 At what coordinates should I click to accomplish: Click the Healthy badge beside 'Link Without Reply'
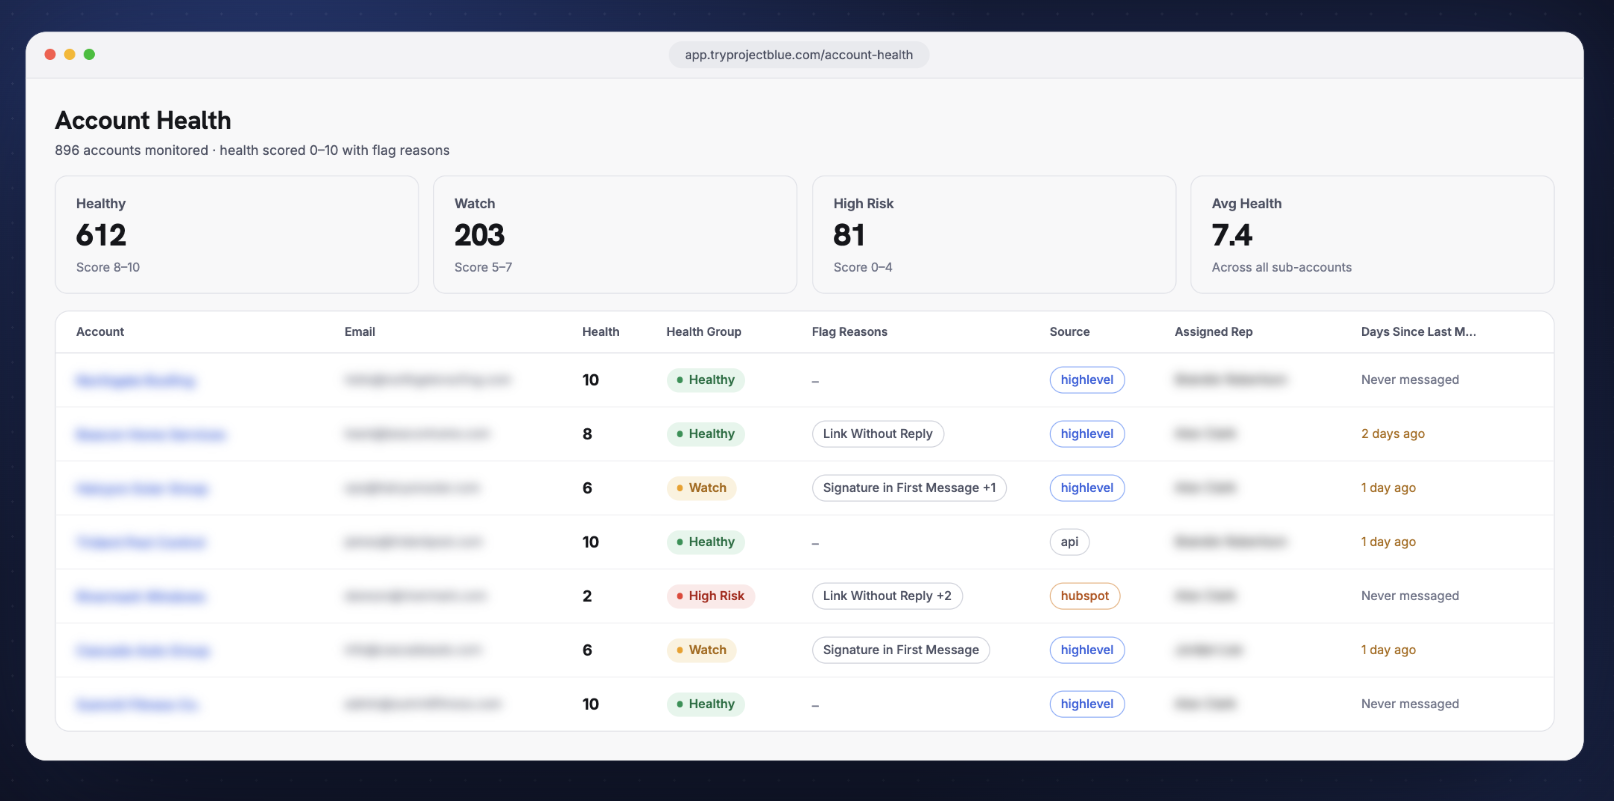(706, 434)
